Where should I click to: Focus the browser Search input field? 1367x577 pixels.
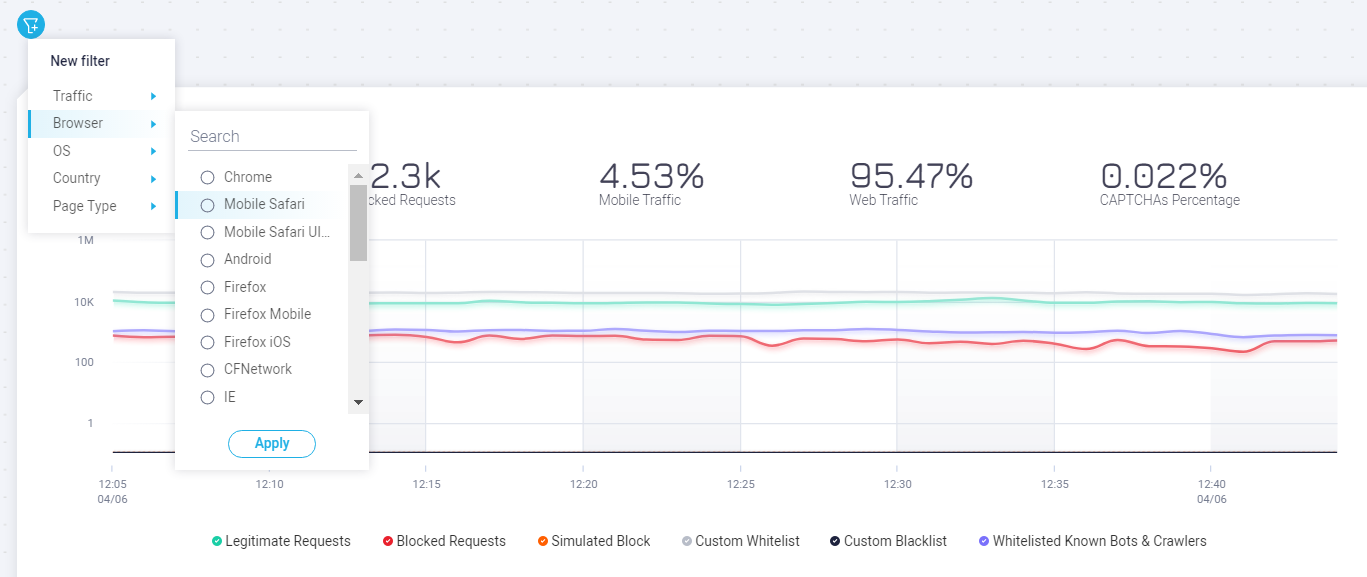(x=272, y=136)
